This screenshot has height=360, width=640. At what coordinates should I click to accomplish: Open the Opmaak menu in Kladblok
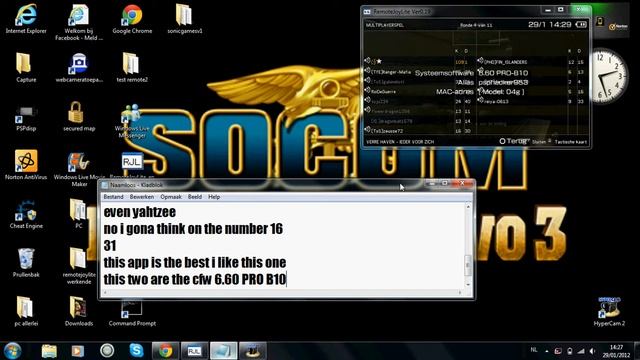(x=171, y=197)
